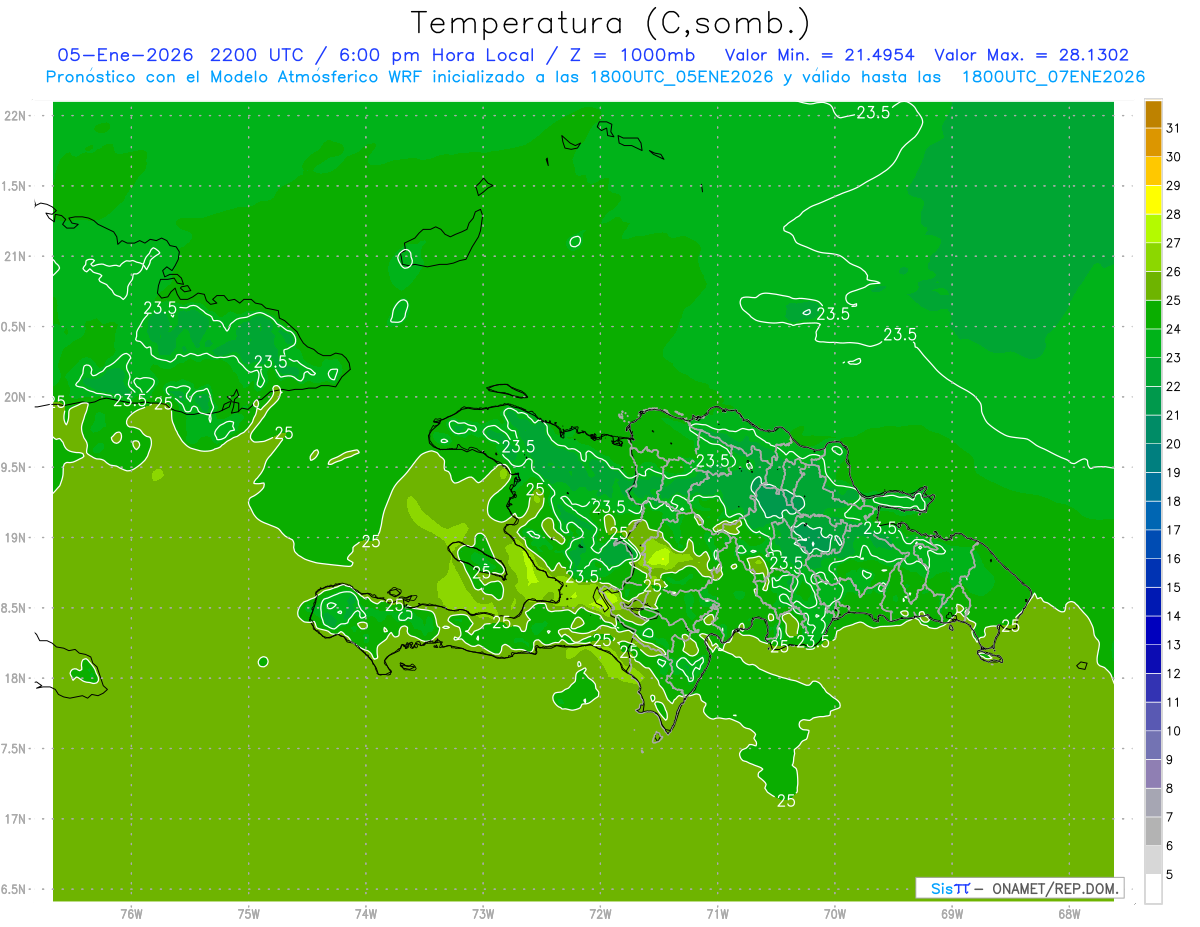Click the colorbar value label "31"
1200x927 pixels.
[1173, 127]
